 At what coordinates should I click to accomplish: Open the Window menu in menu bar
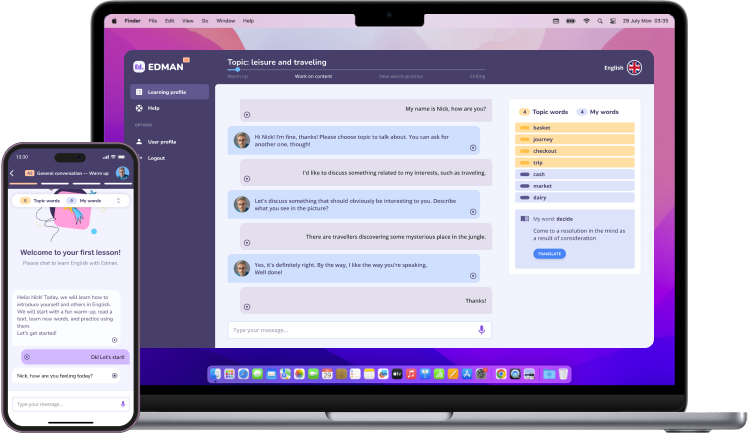click(225, 20)
